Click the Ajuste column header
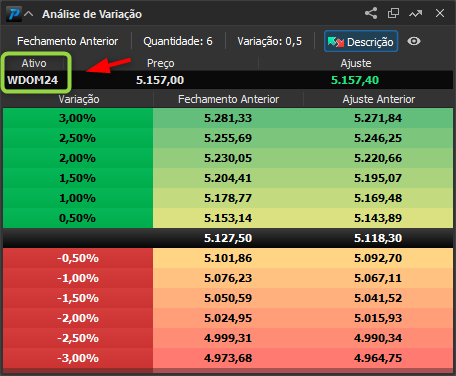The width and height of the screenshot is (456, 376). click(356, 63)
